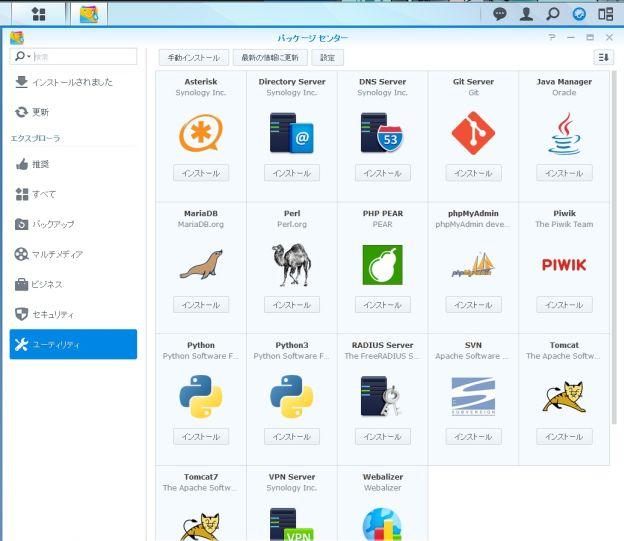Select the バックアップ backup category
The width and height of the screenshot is (624, 541).
[x=73, y=224]
